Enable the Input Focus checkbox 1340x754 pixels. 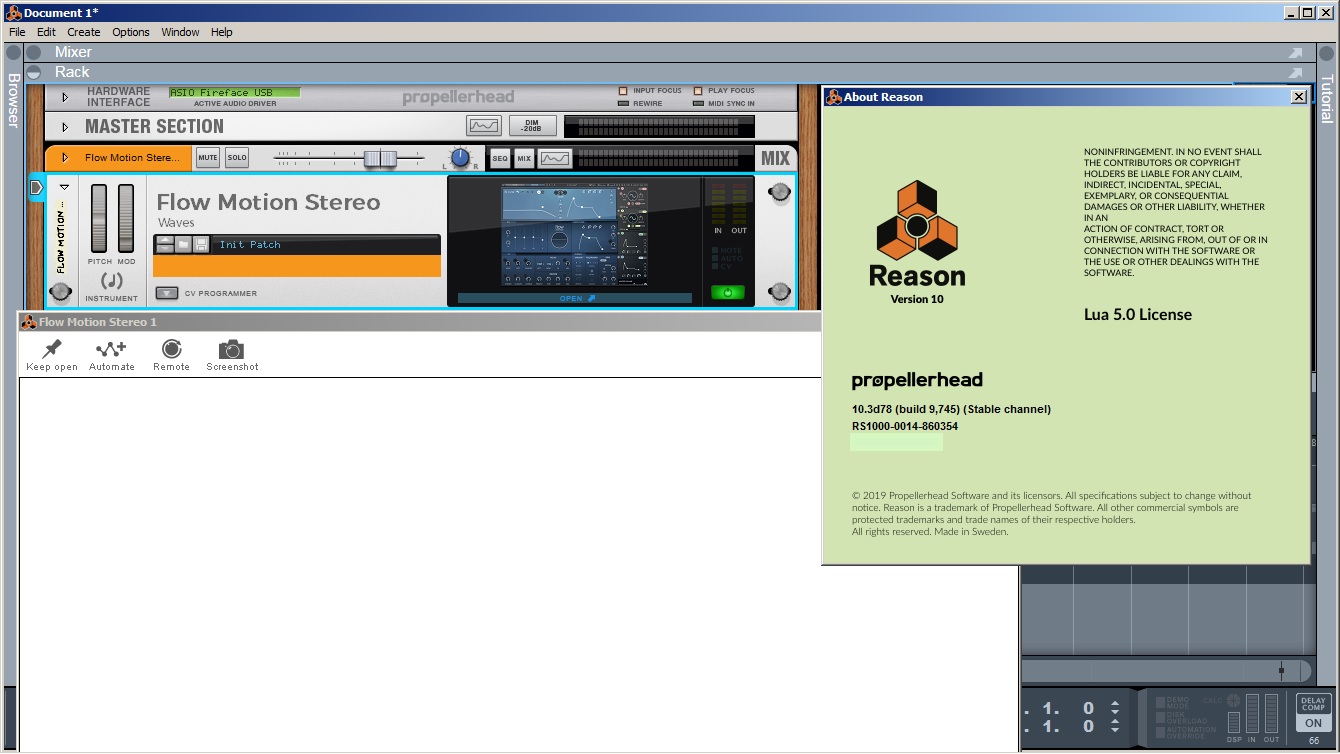tap(623, 91)
